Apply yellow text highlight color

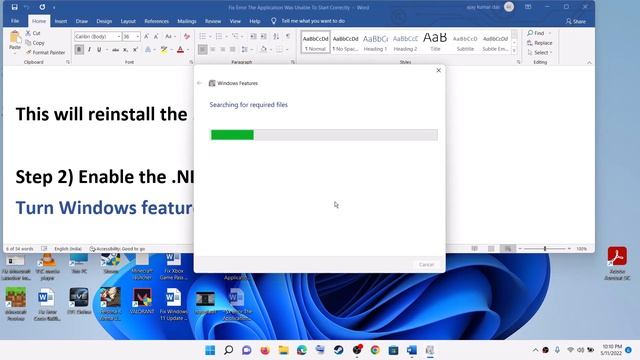click(x=164, y=49)
